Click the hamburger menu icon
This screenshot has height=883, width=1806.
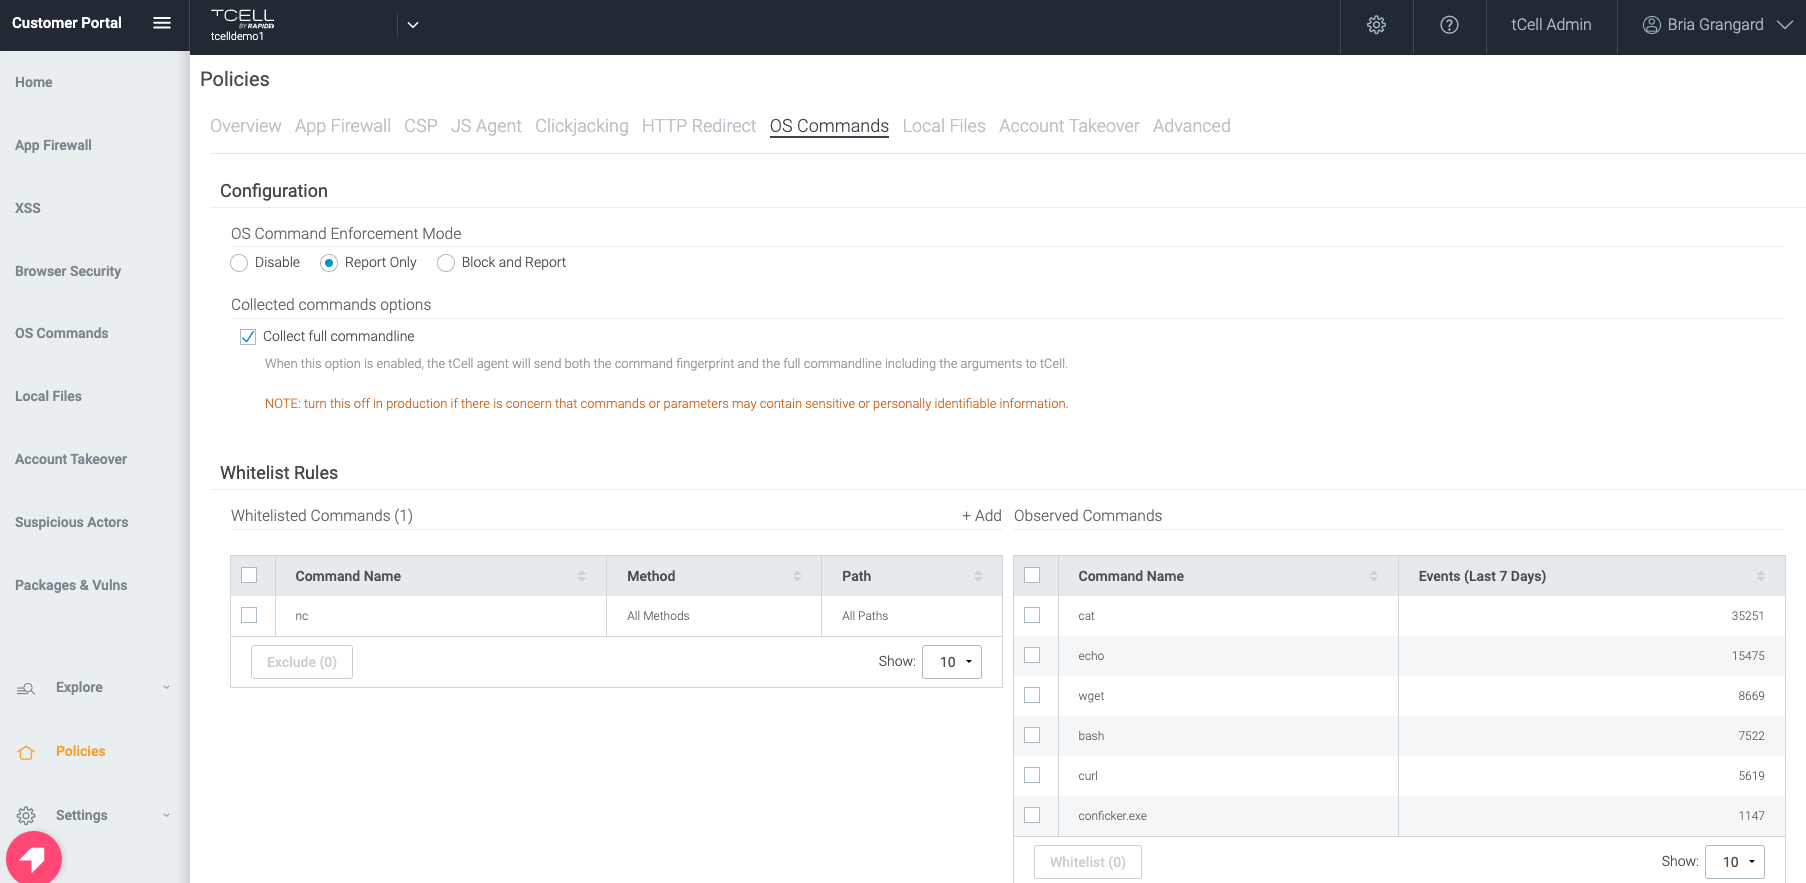161,23
